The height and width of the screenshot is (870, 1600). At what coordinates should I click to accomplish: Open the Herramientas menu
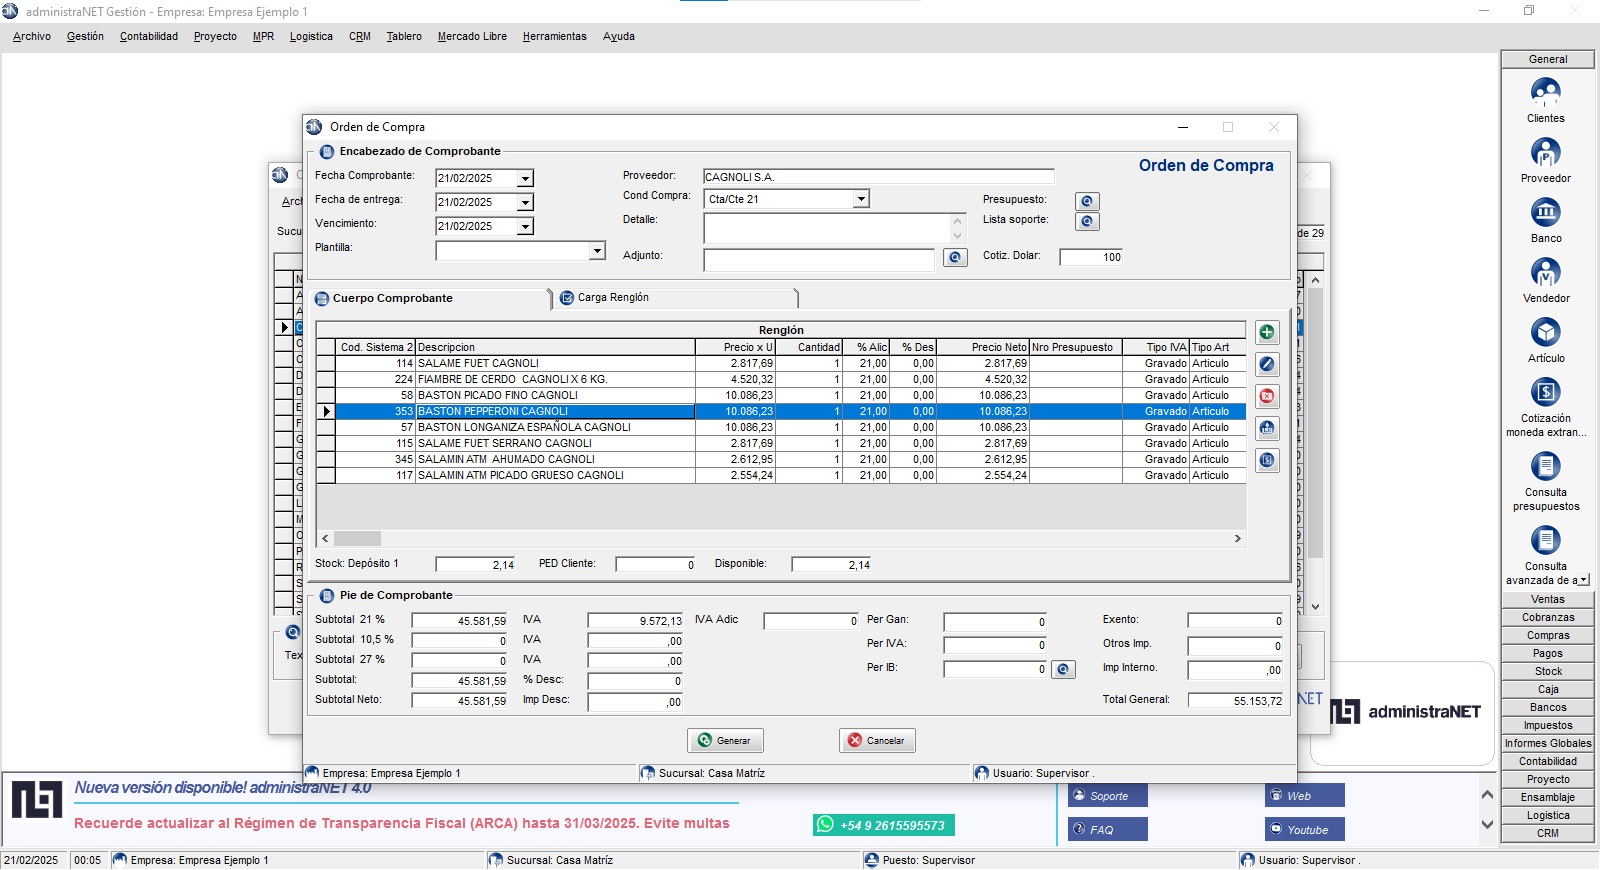tap(554, 36)
